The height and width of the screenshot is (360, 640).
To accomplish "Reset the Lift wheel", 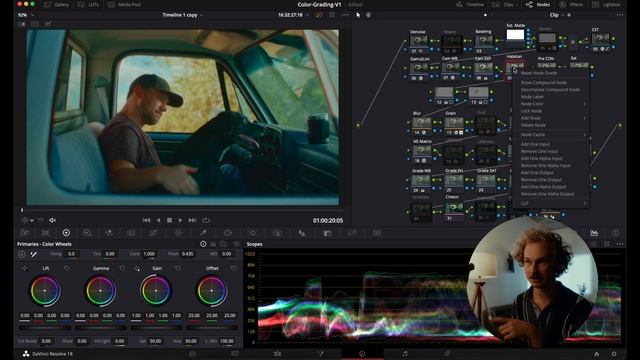I will (x=67, y=268).
